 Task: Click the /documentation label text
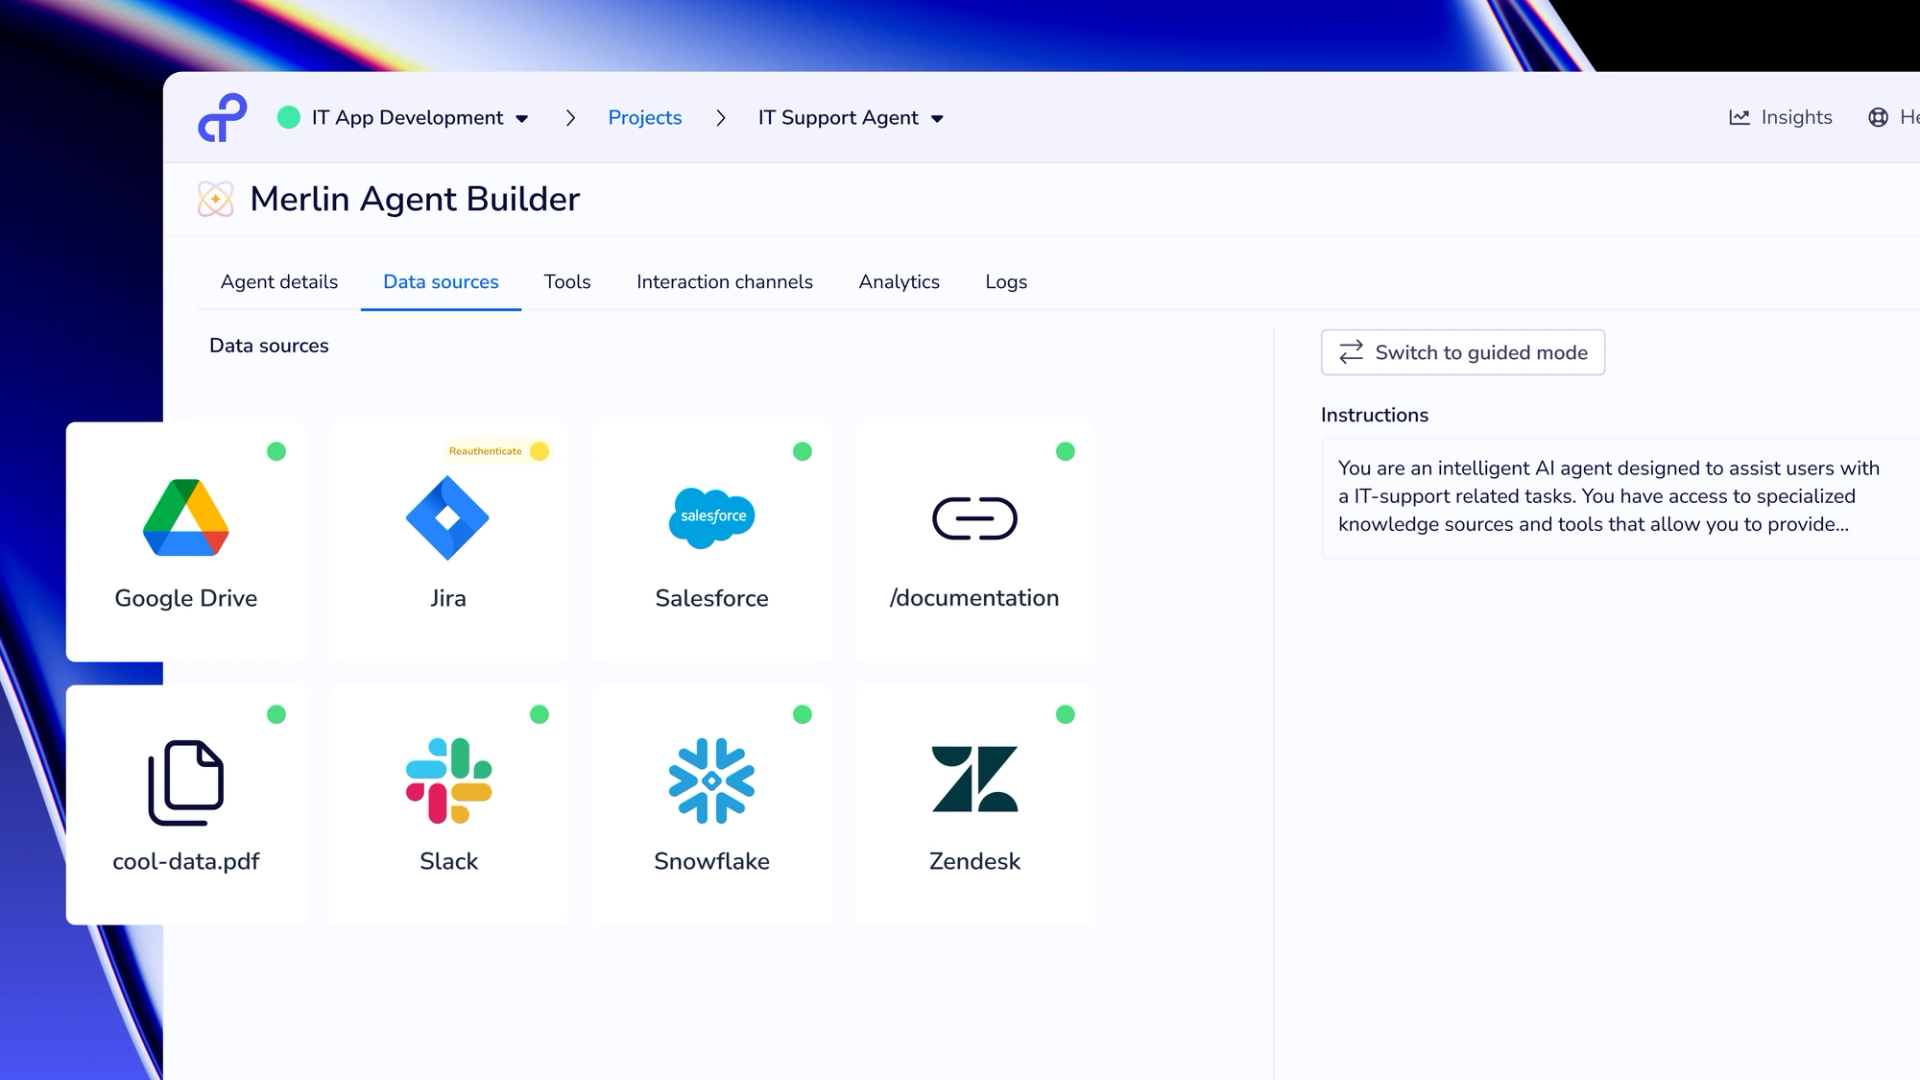point(974,598)
